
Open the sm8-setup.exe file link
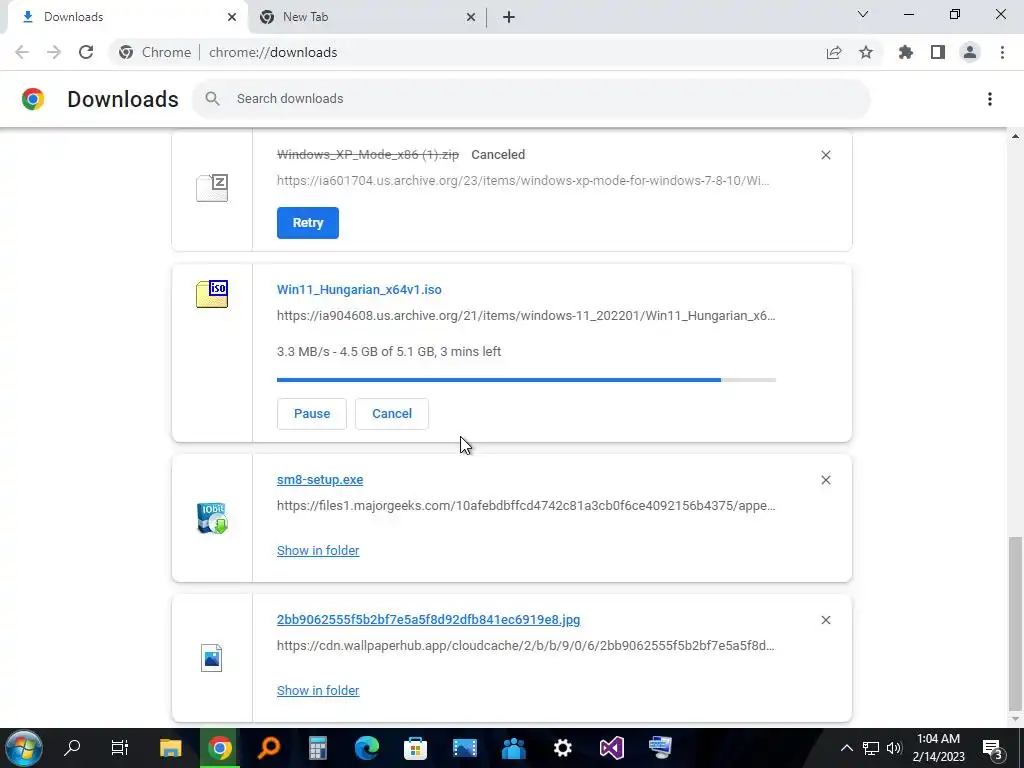320,479
